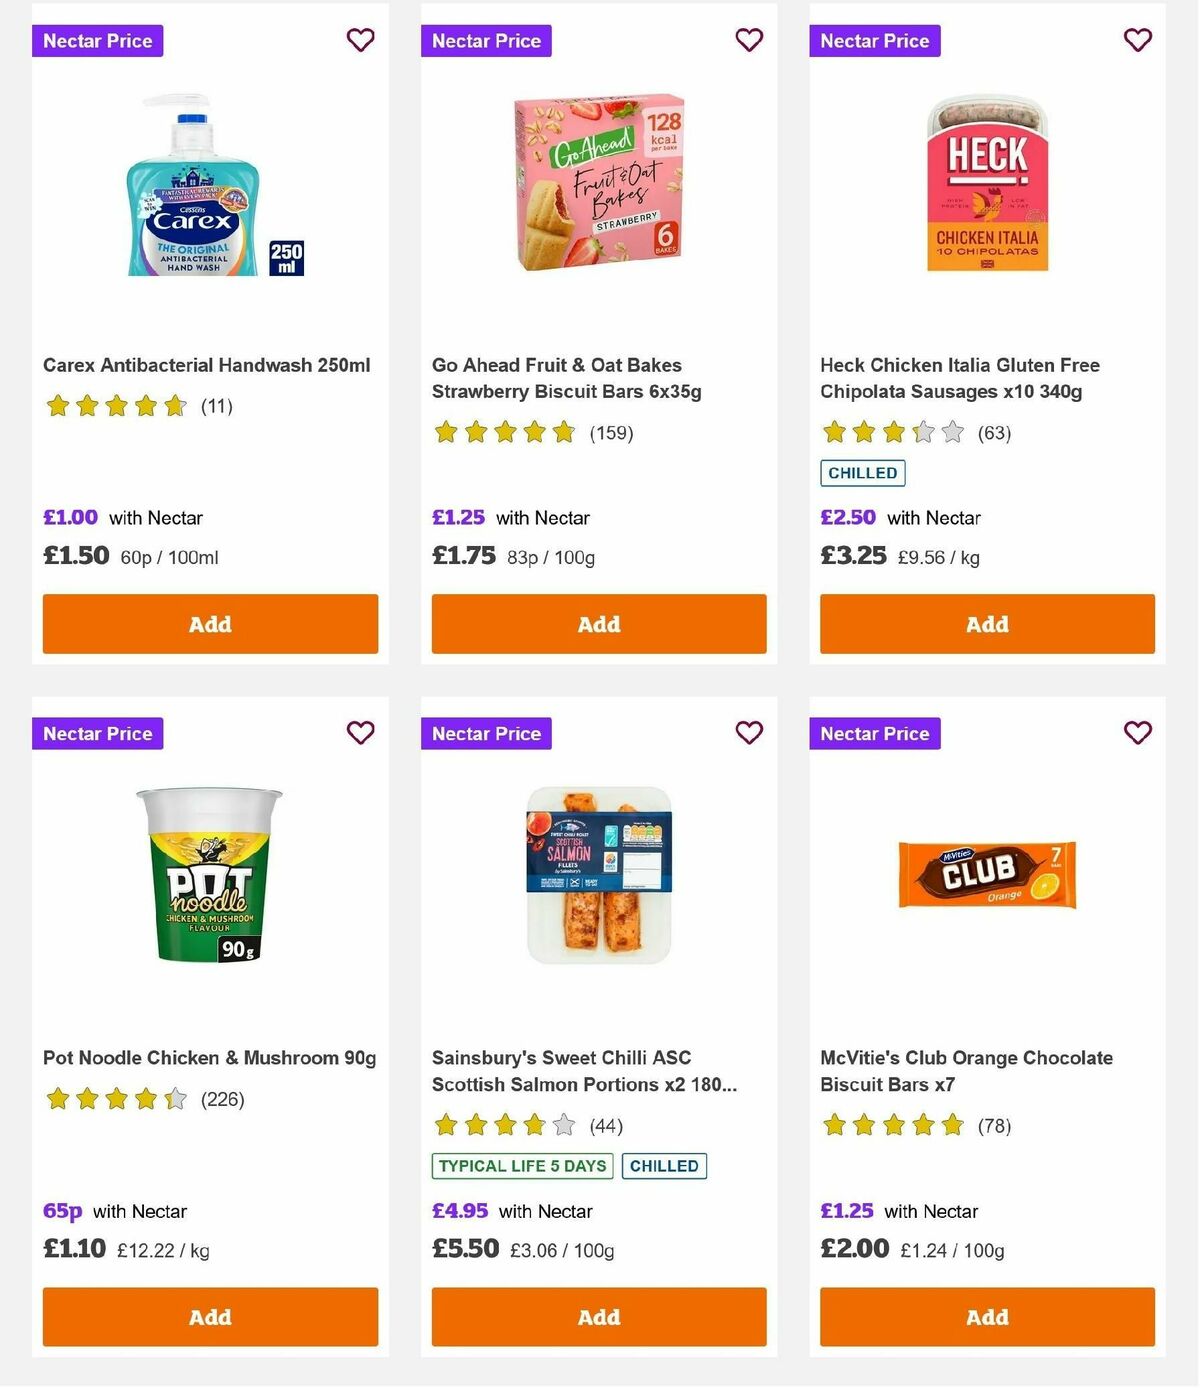Add Heck Chipolata Sausages to basket
This screenshot has width=1200, height=1388.
(987, 623)
